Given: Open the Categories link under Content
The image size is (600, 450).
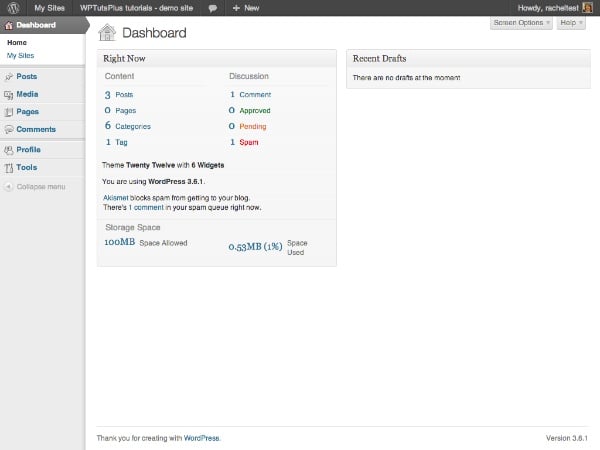Looking at the screenshot, I should click(x=133, y=126).
